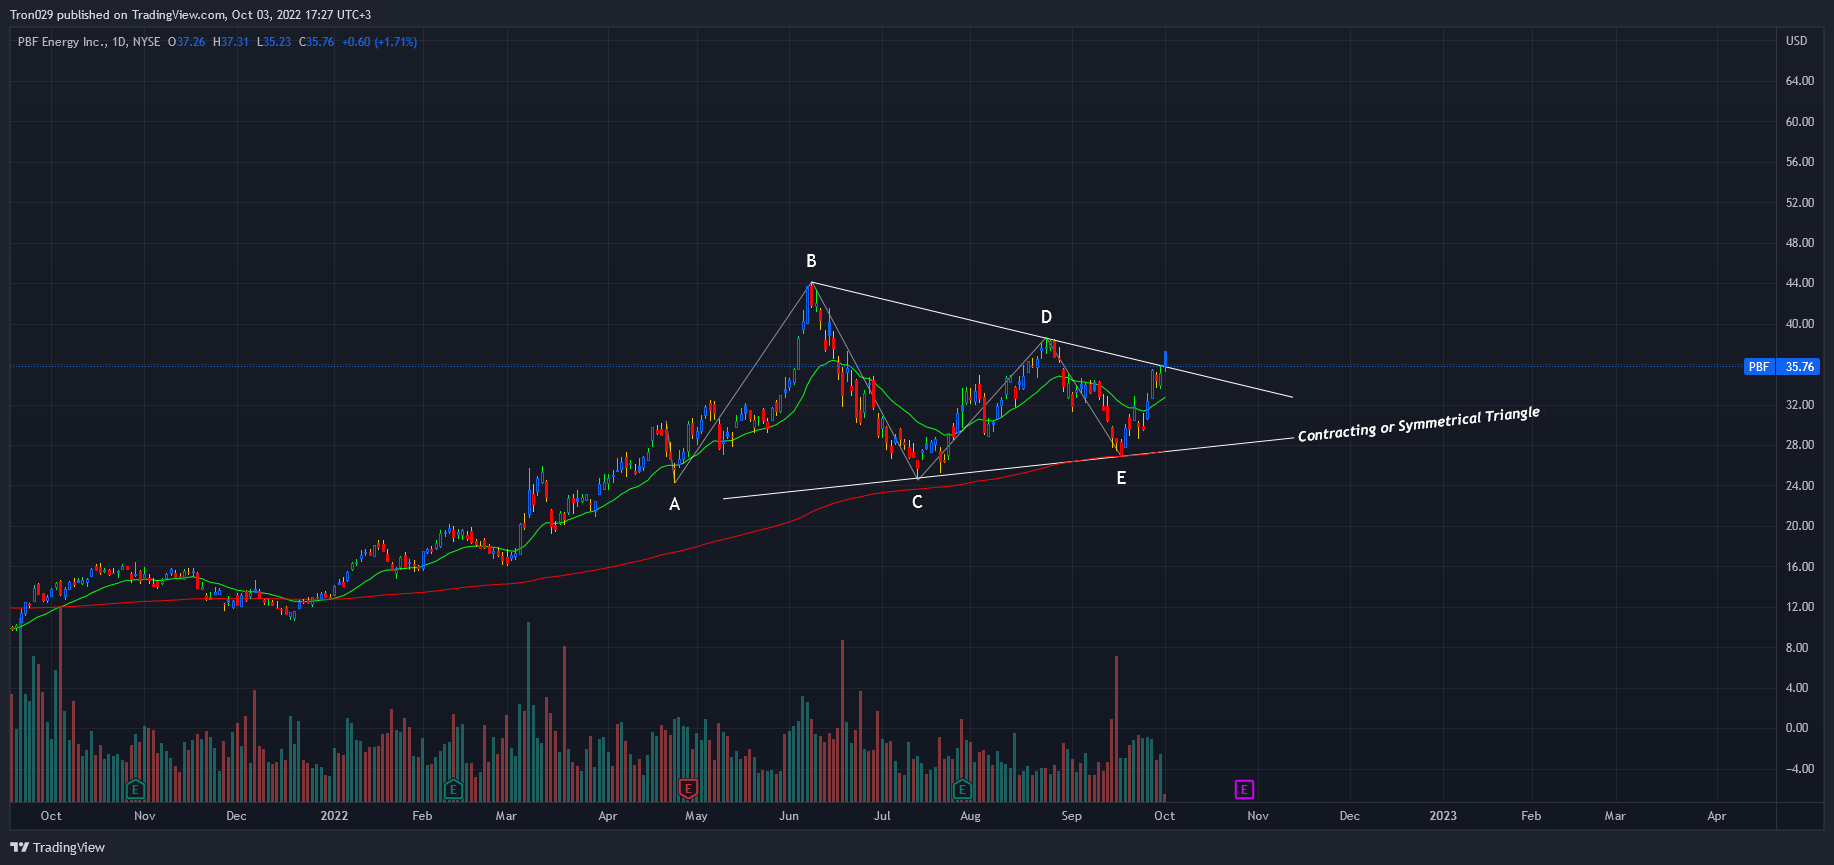Click the May time axis label
This screenshot has width=1834, height=865.
click(x=696, y=816)
